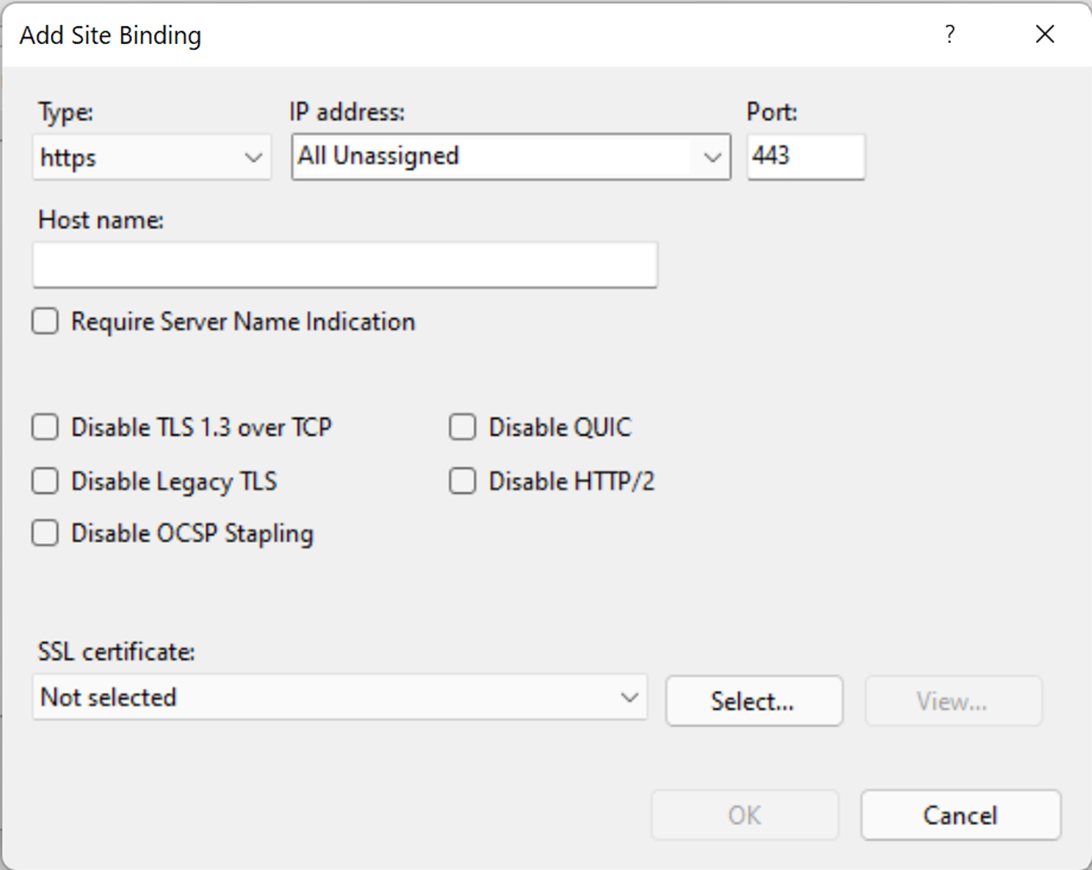Click the Port field containing 443
This screenshot has height=870, width=1092.
pyautogui.click(x=806, y=157)
